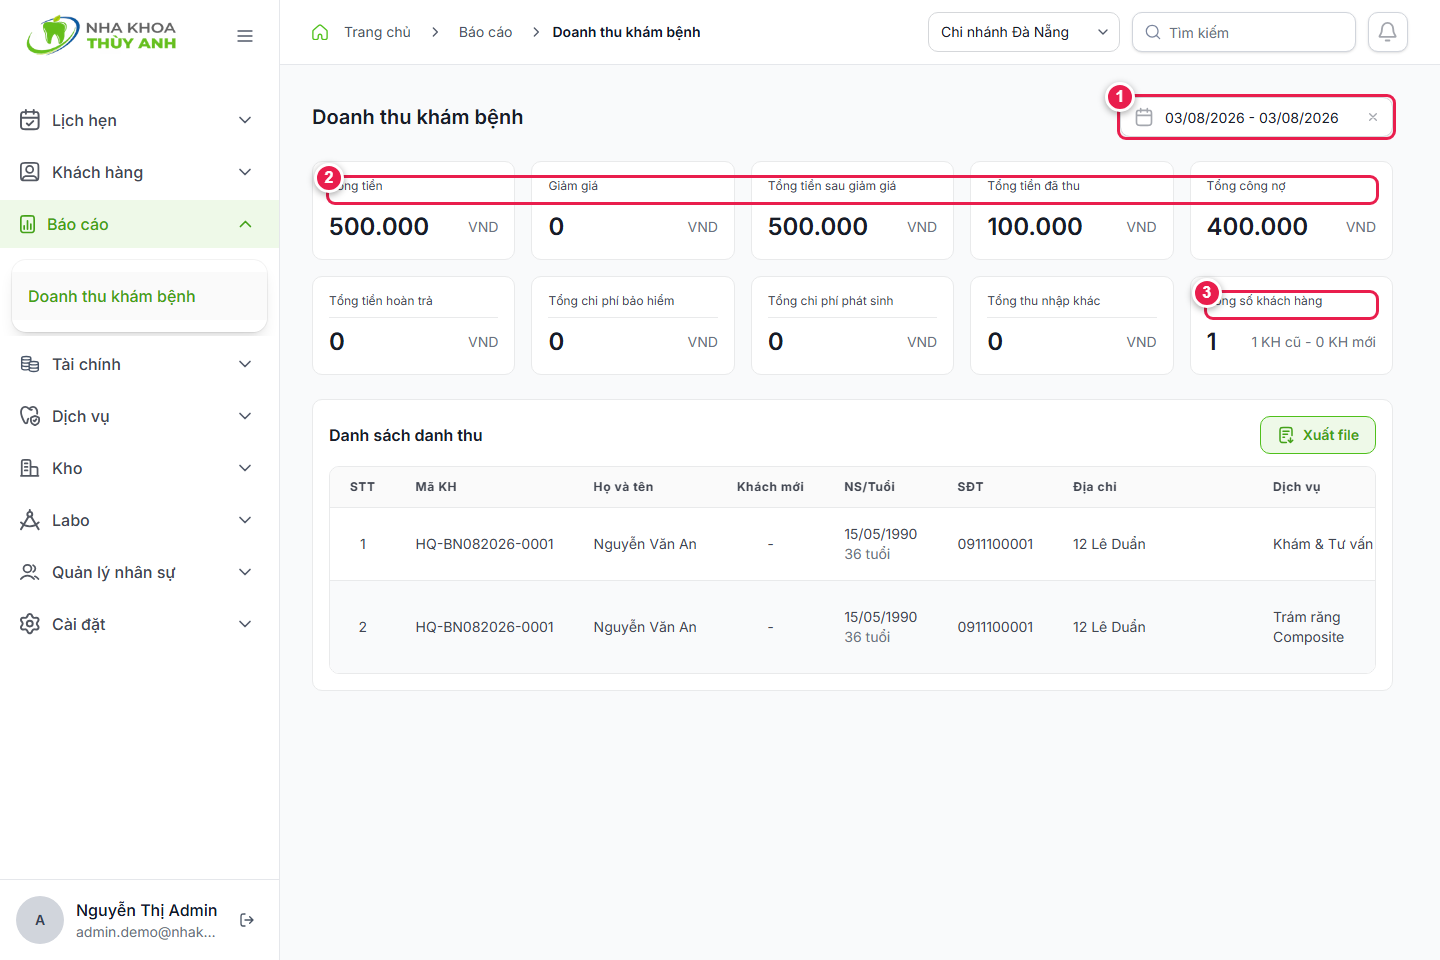The width and height of the screenshot is (1440, 960).
Task: Open the Cài đặt menu item
Action: click(x=139, y=624)
